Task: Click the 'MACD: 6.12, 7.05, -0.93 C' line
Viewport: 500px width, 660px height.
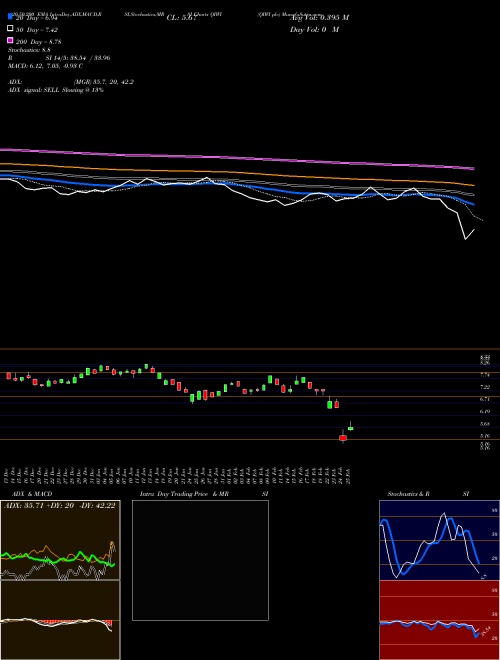Action: [x=45, y=66]
